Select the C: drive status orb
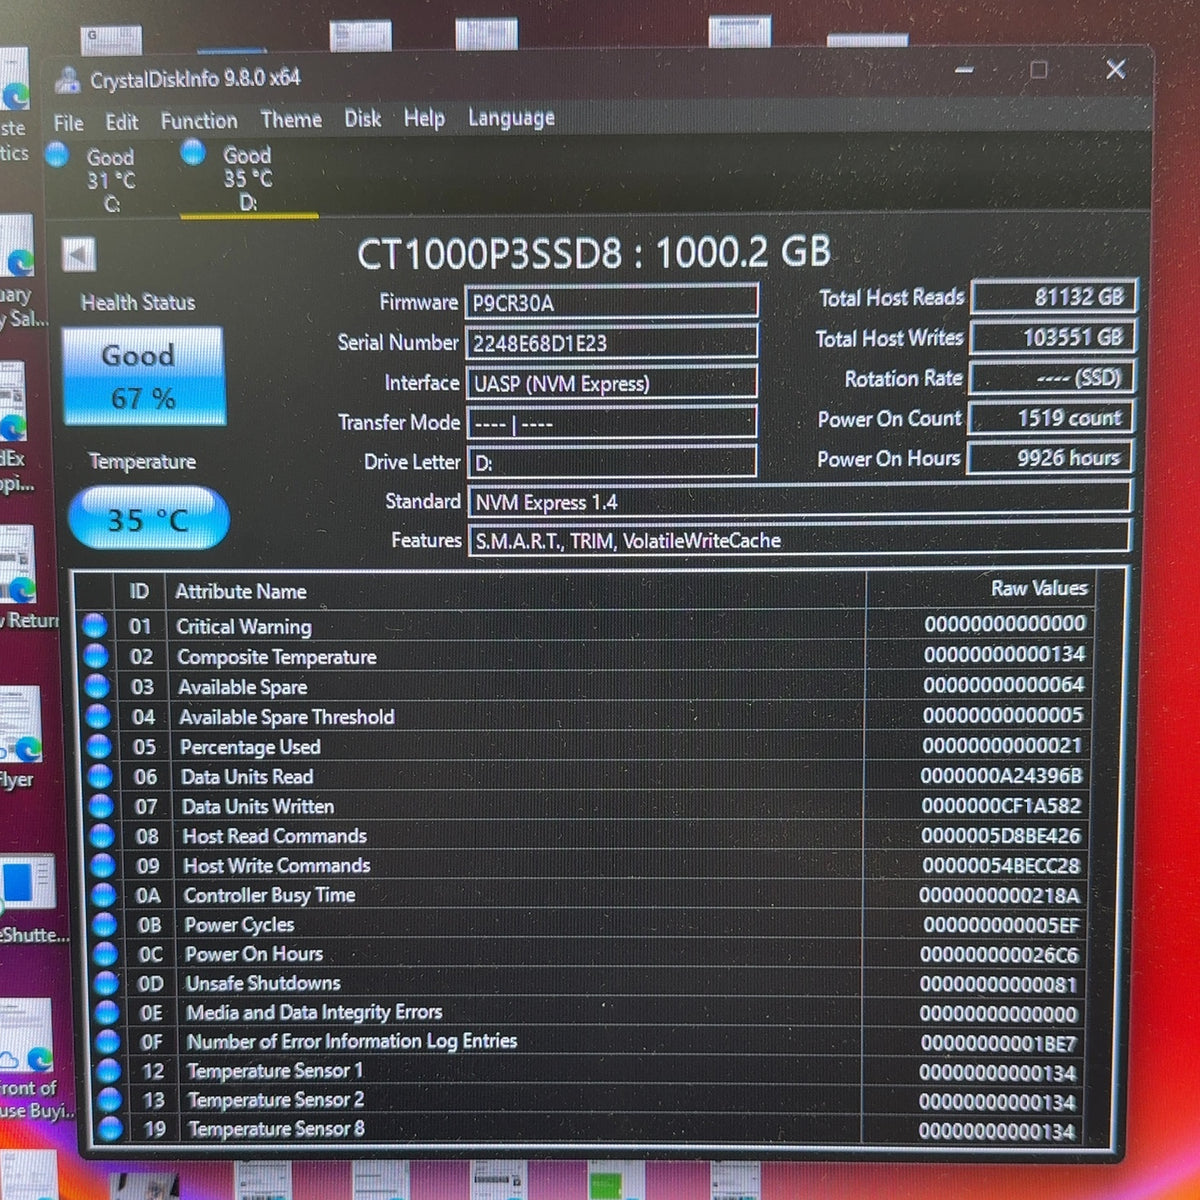The width and height of the screenshot is (1200, 1200). tap(57, 154)
